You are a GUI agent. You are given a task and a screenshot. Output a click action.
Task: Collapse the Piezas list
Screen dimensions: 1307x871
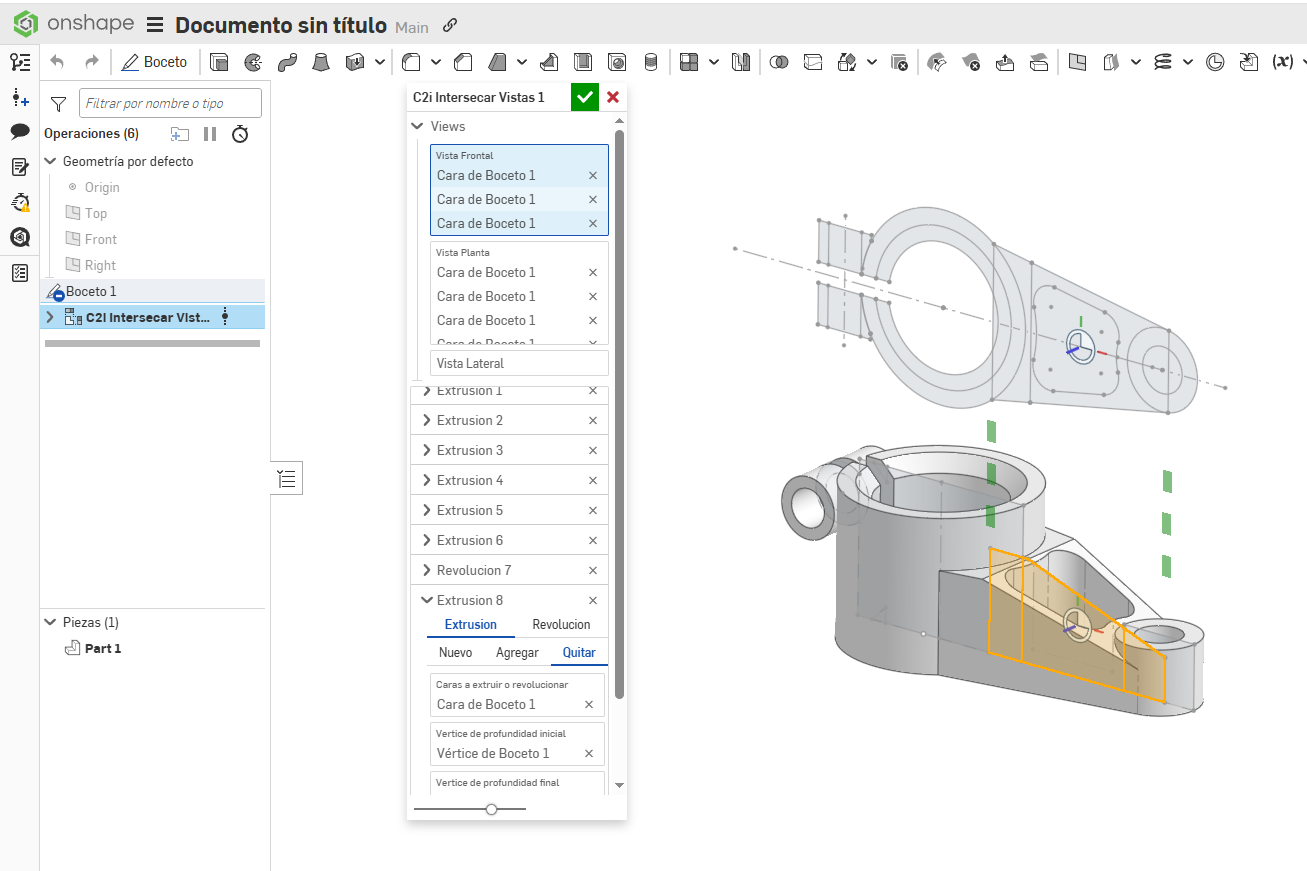[50, 622]
